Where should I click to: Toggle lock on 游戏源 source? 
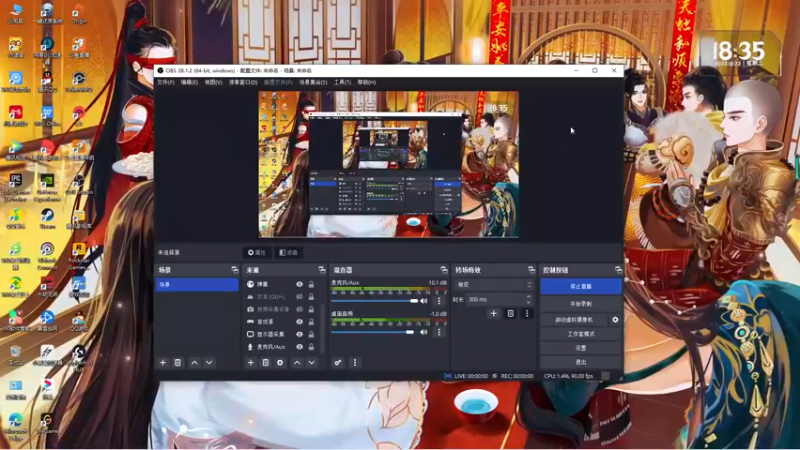311,322
